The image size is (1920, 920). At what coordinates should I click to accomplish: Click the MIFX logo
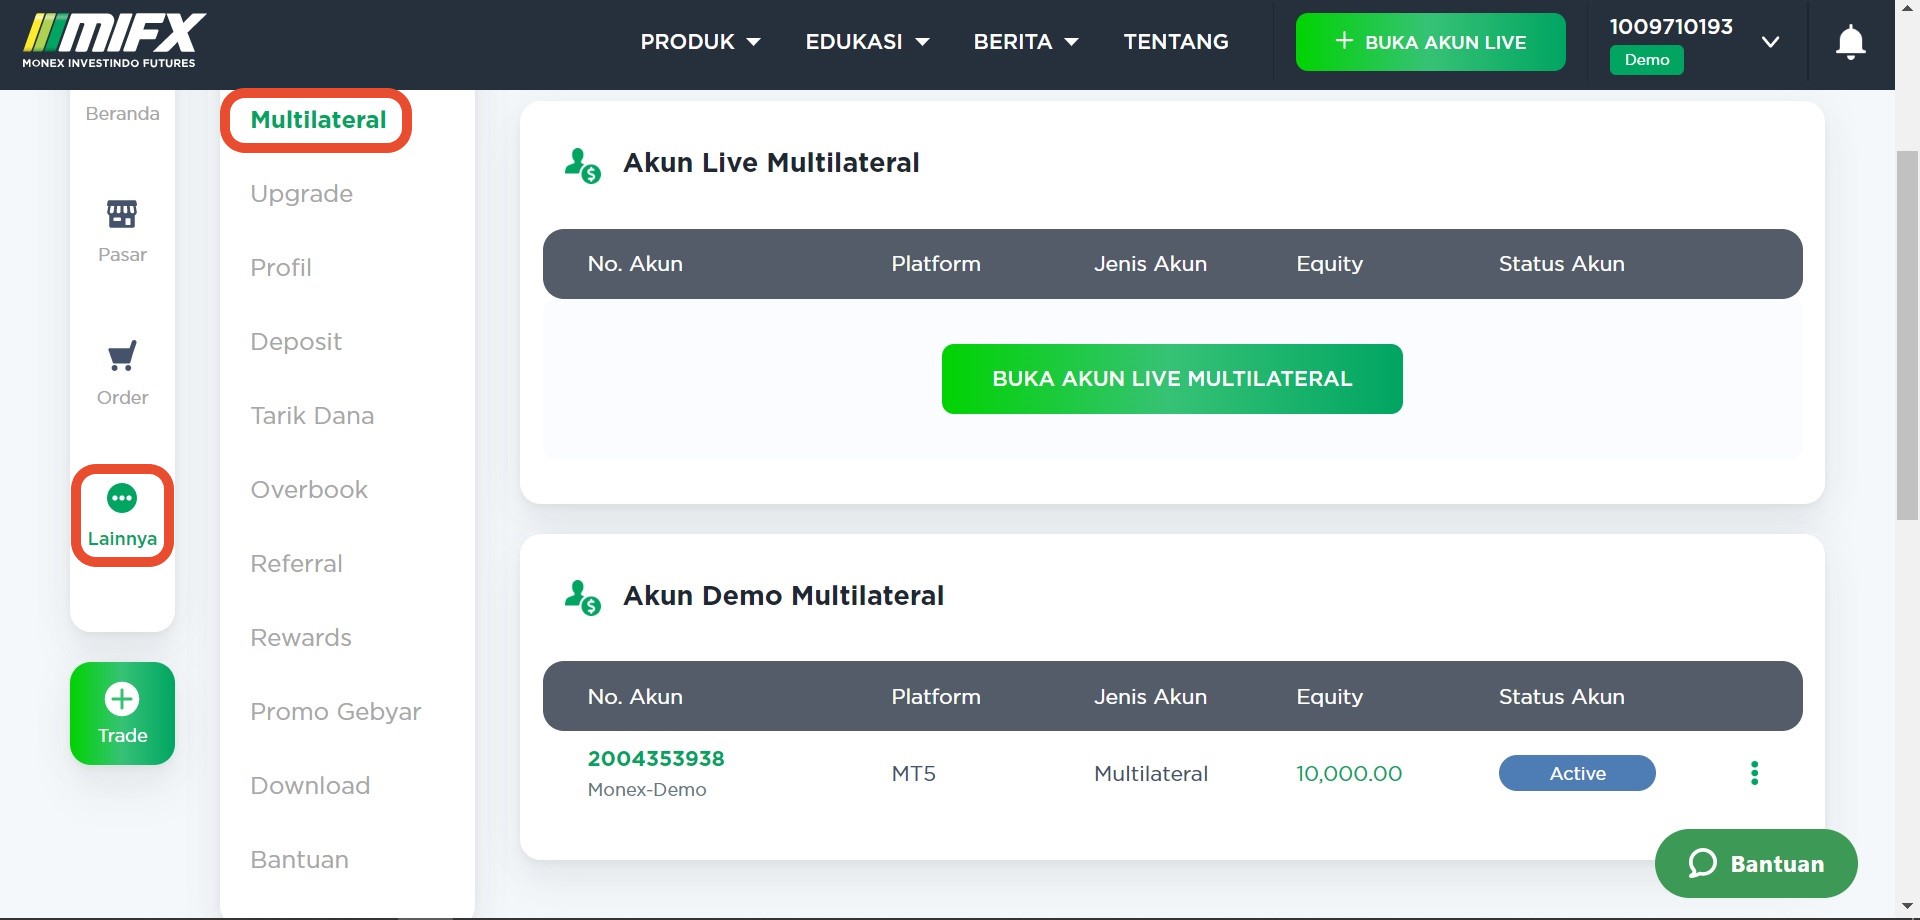pos(114,40)
